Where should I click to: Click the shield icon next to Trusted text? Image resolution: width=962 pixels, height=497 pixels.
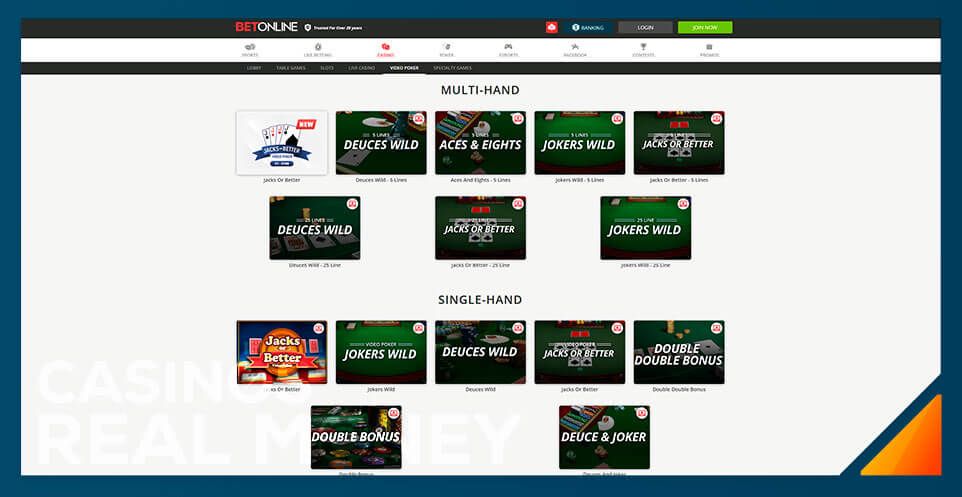coord(308,28)
